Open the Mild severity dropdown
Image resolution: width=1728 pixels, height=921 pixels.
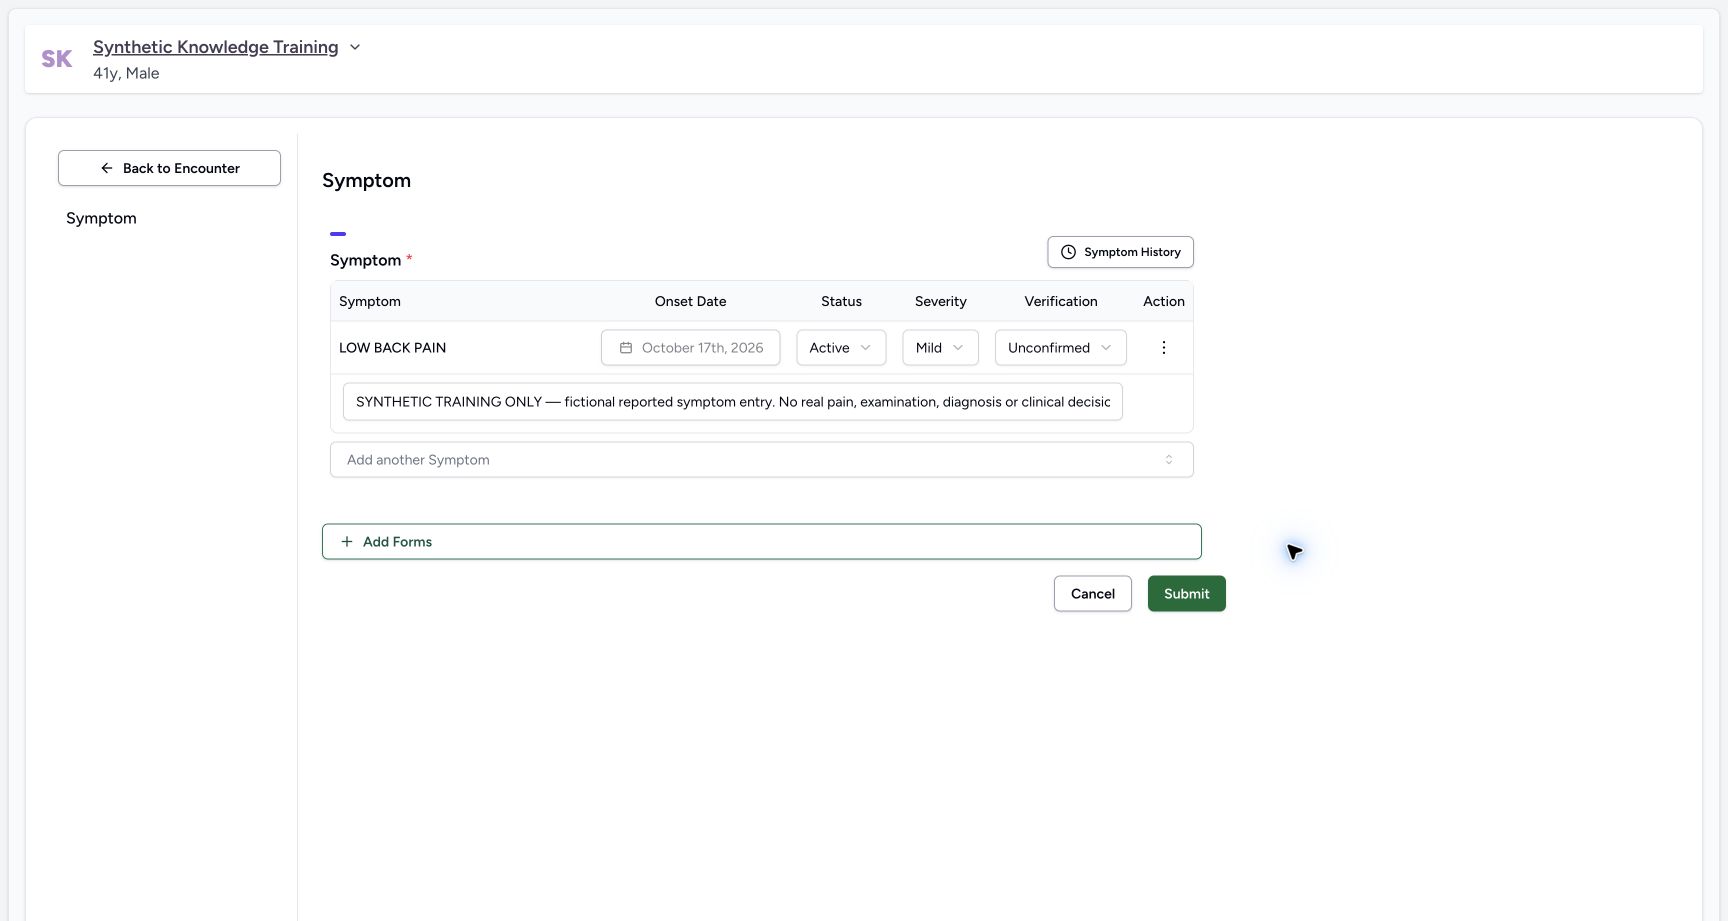click(940, 348)
